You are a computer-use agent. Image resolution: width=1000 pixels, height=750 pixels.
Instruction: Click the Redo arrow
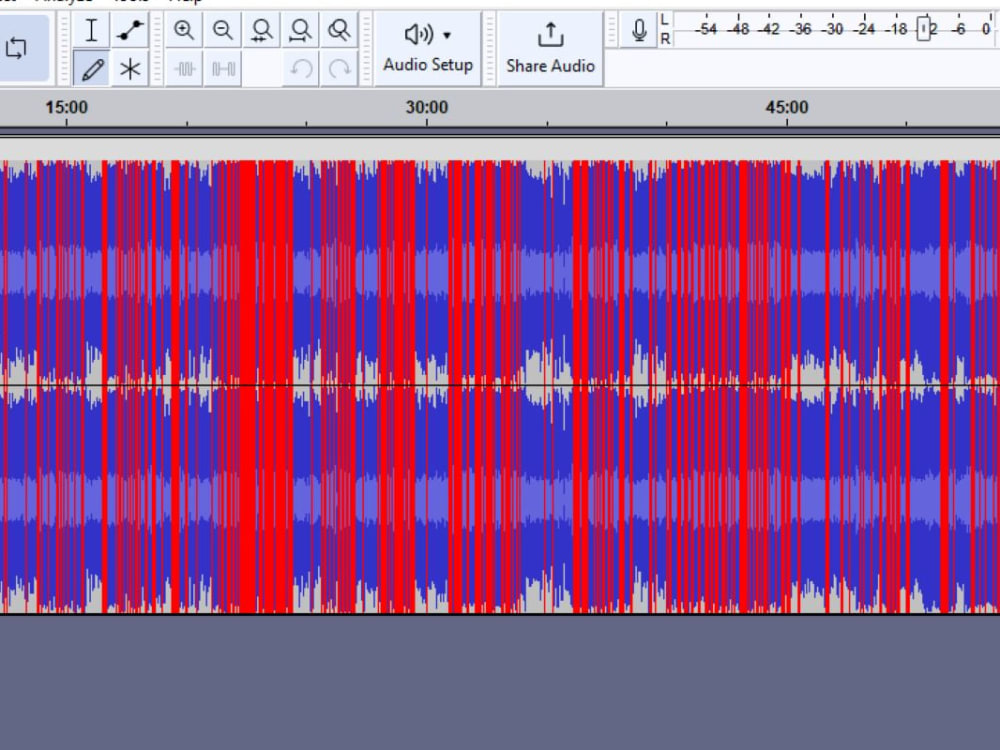tap(339, 68)
